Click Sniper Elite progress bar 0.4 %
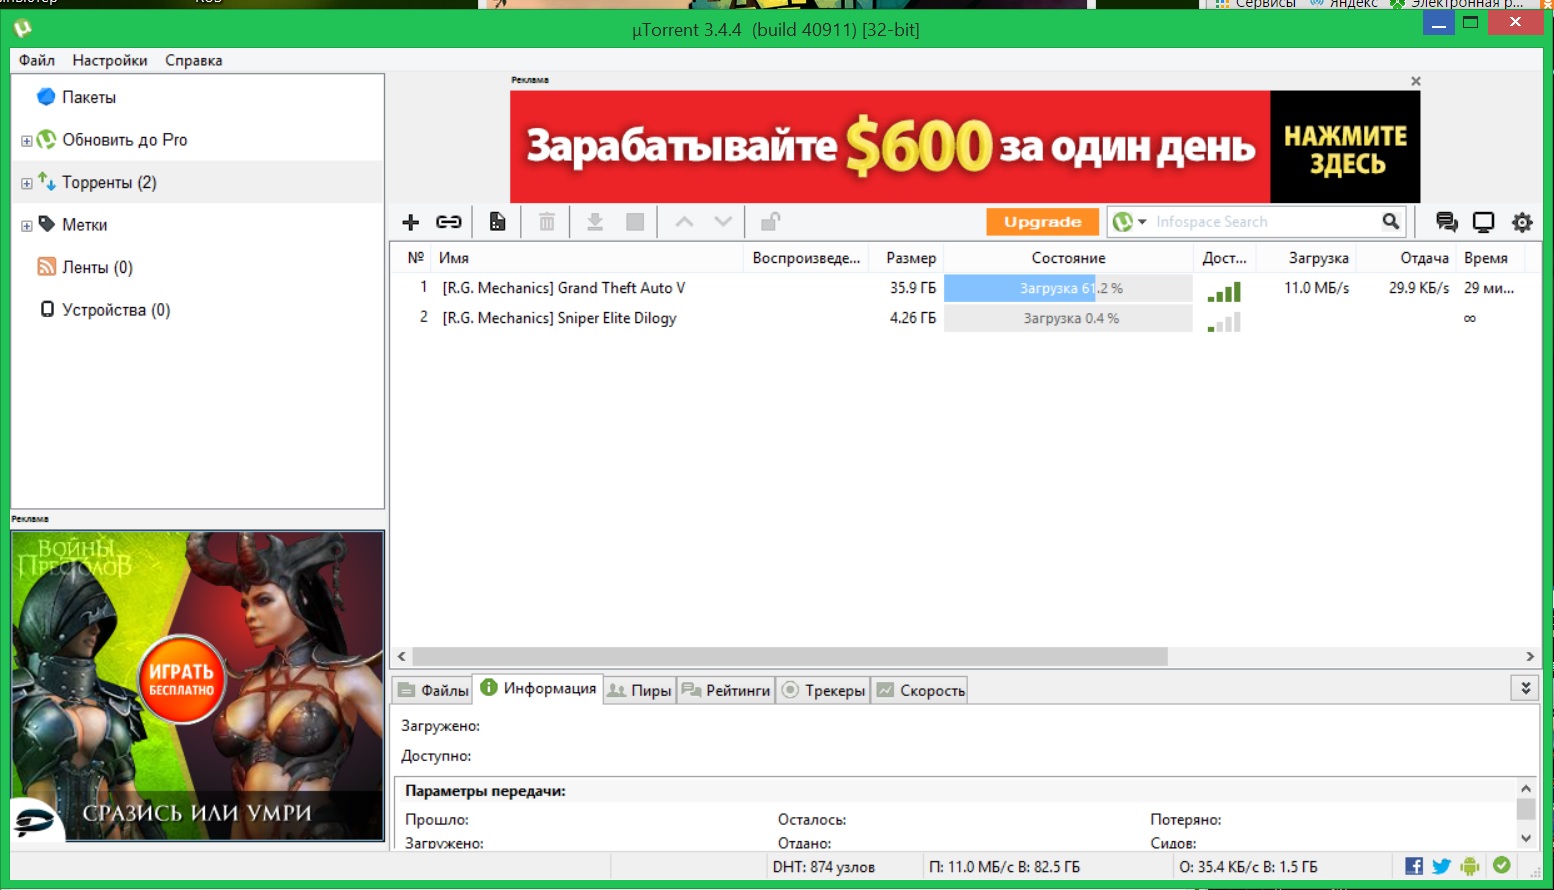The image size is (1554, 890). pos(1068,318)
